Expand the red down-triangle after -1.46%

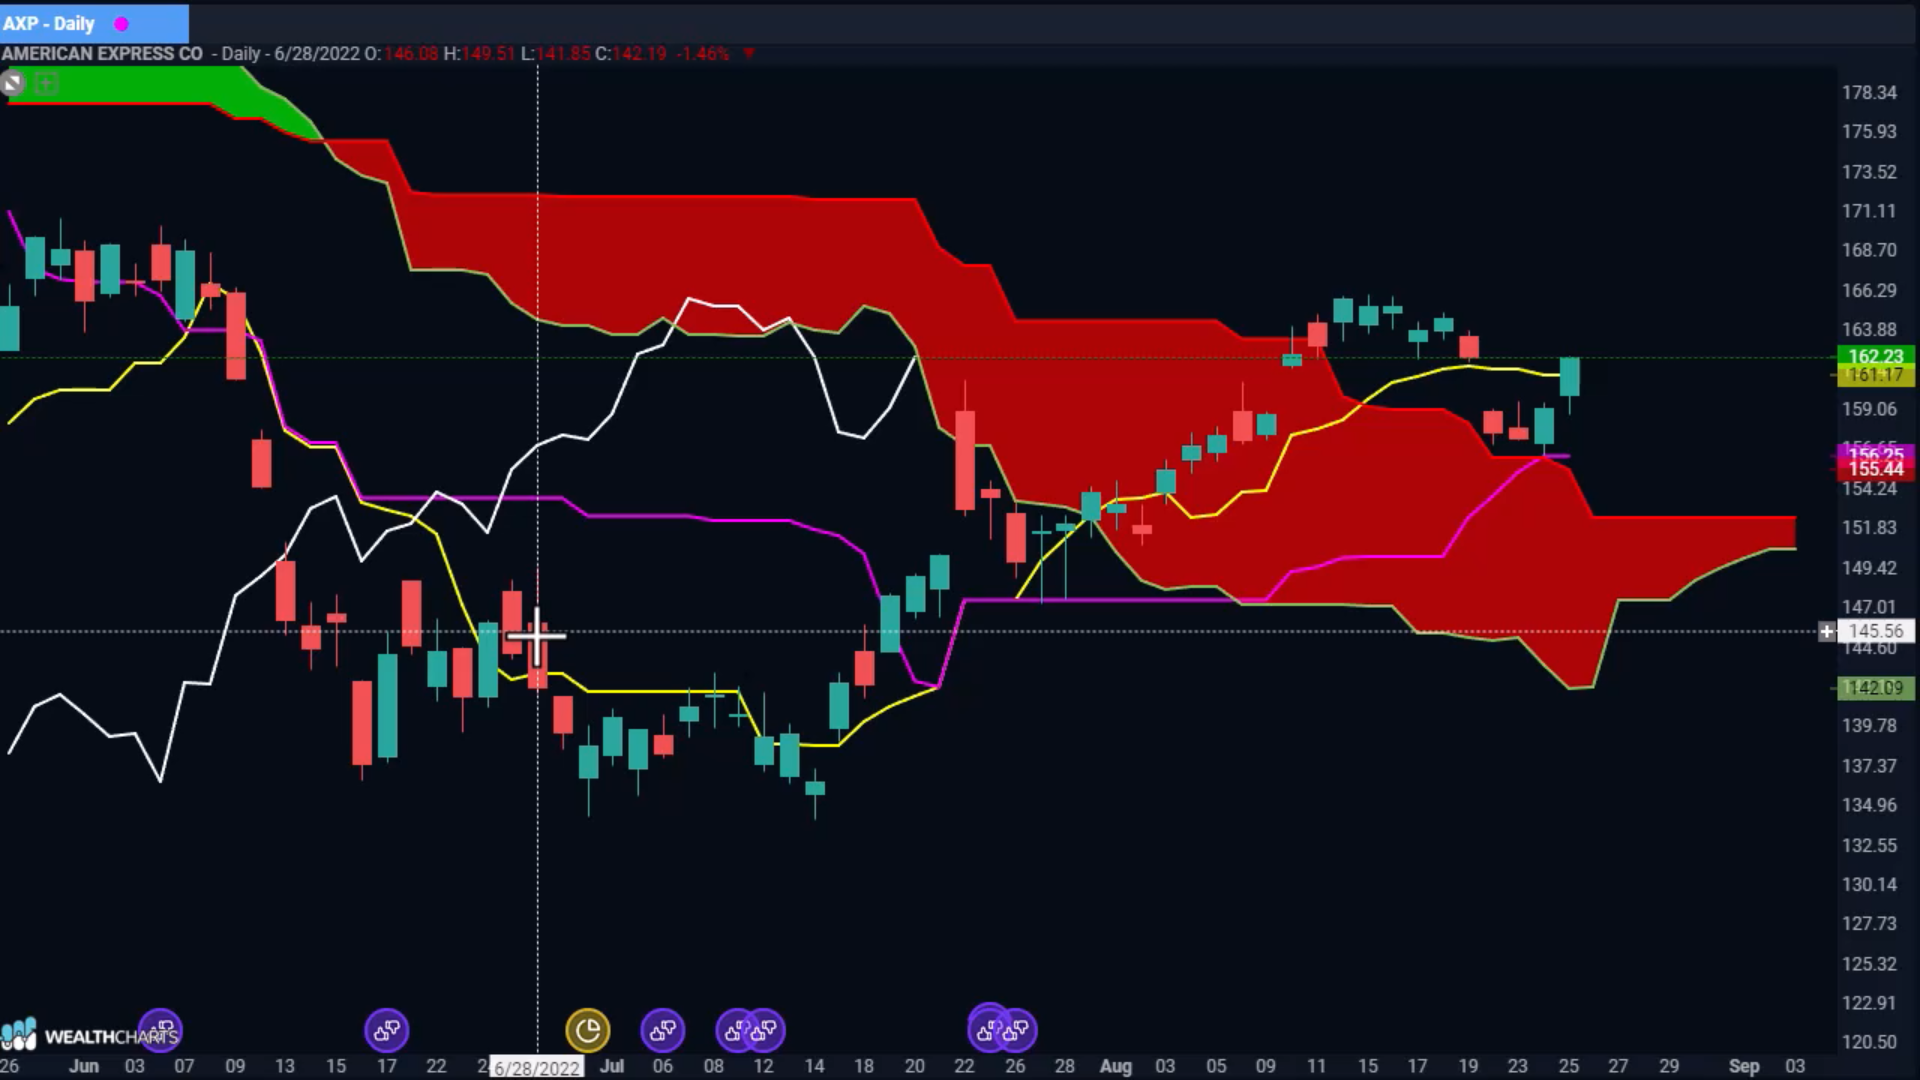coord(749,54)
